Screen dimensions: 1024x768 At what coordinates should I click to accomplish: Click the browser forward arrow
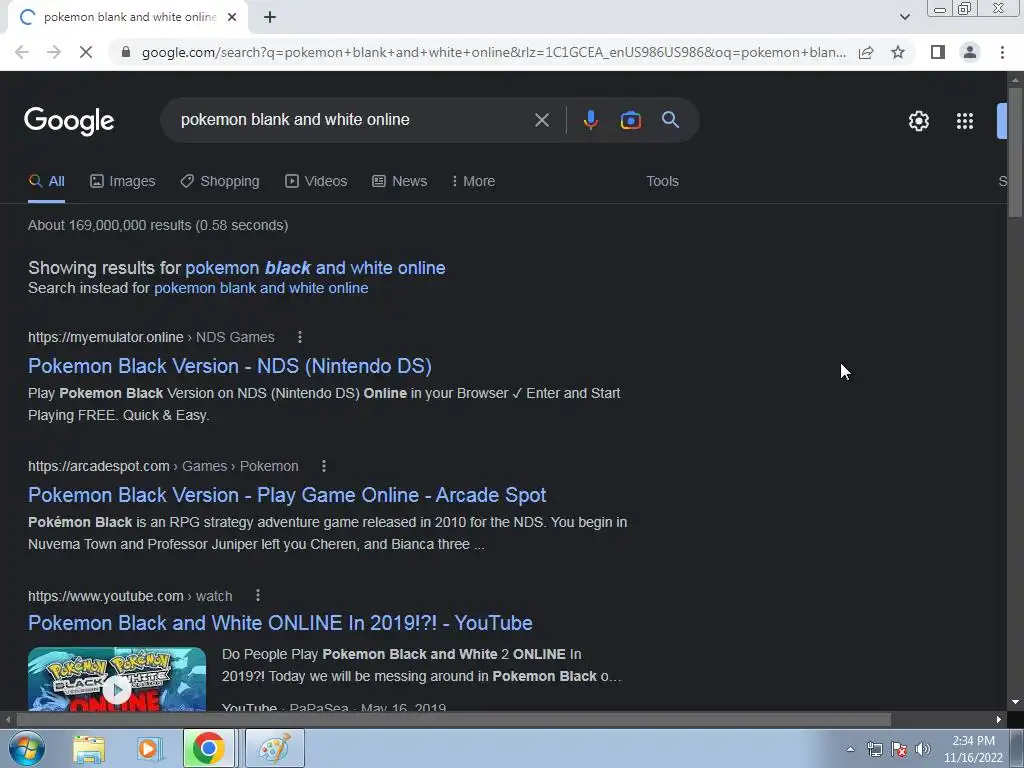point(54,52)
